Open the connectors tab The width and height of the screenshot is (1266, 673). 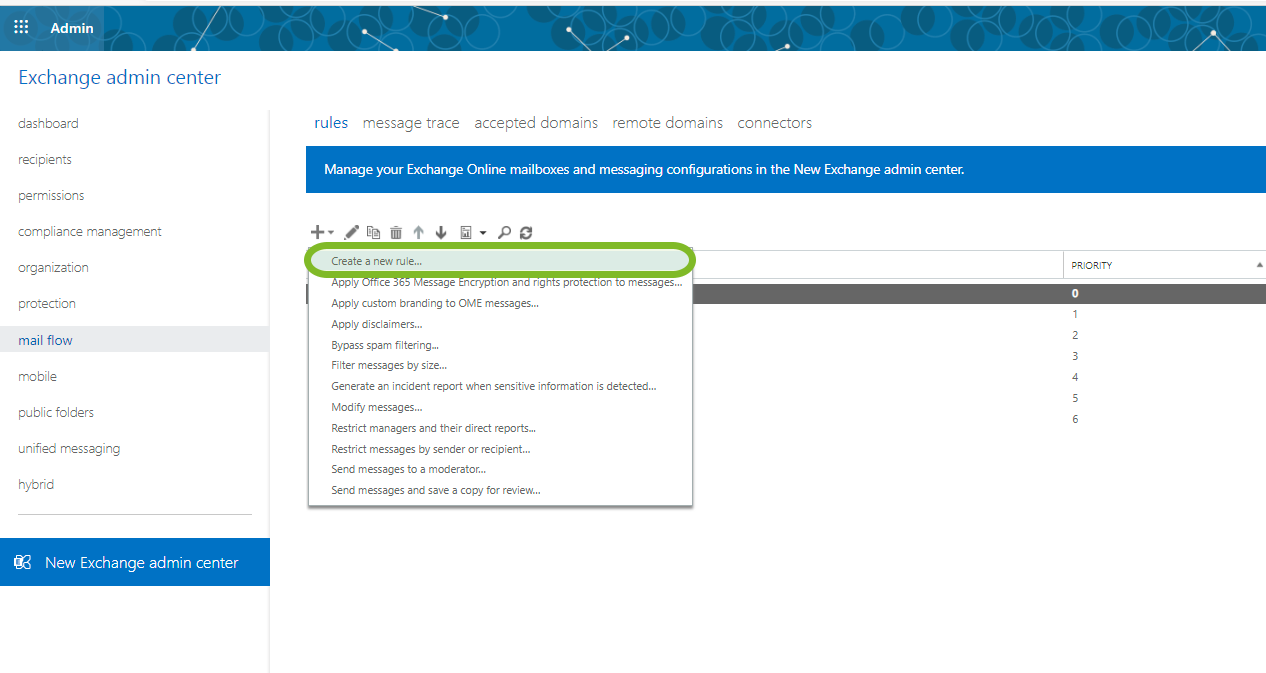pyautogui.click(x=775, y=123)
